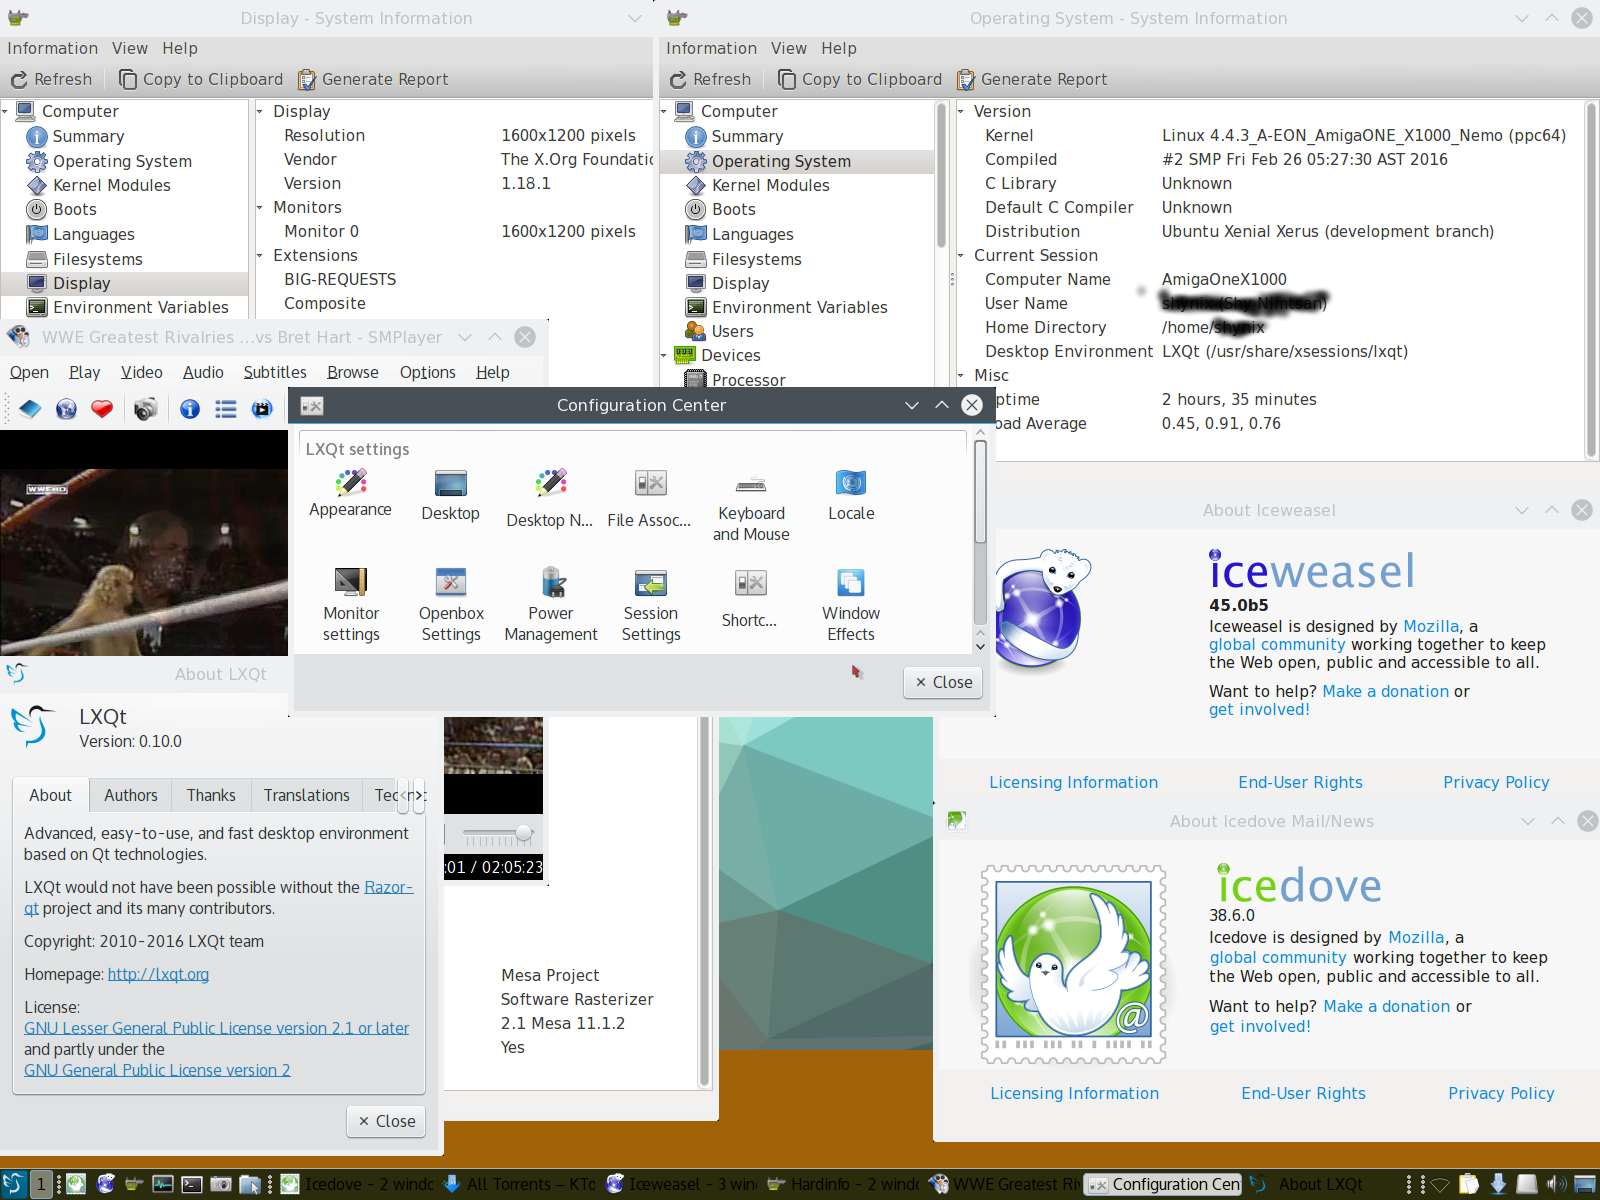The height and width of the screenshot is (1200, 1600).
Task: Open Appearance settings in Configuration Center
Action: coord(350,494)
